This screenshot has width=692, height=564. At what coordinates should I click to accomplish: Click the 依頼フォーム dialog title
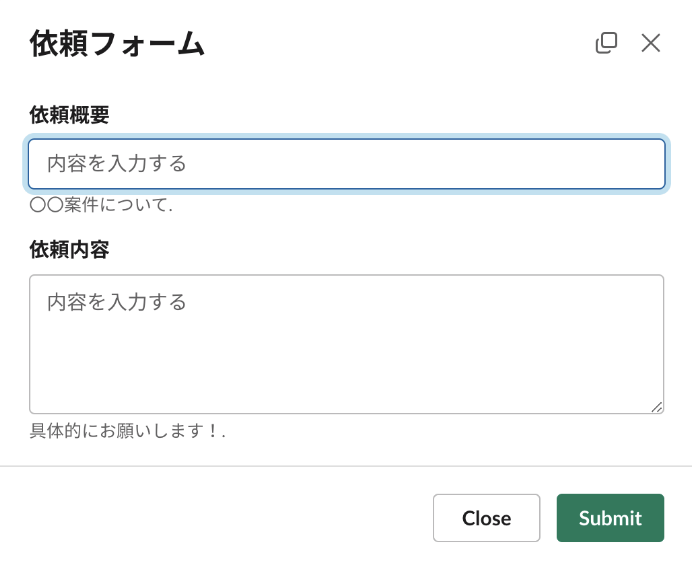click(117, 44)
